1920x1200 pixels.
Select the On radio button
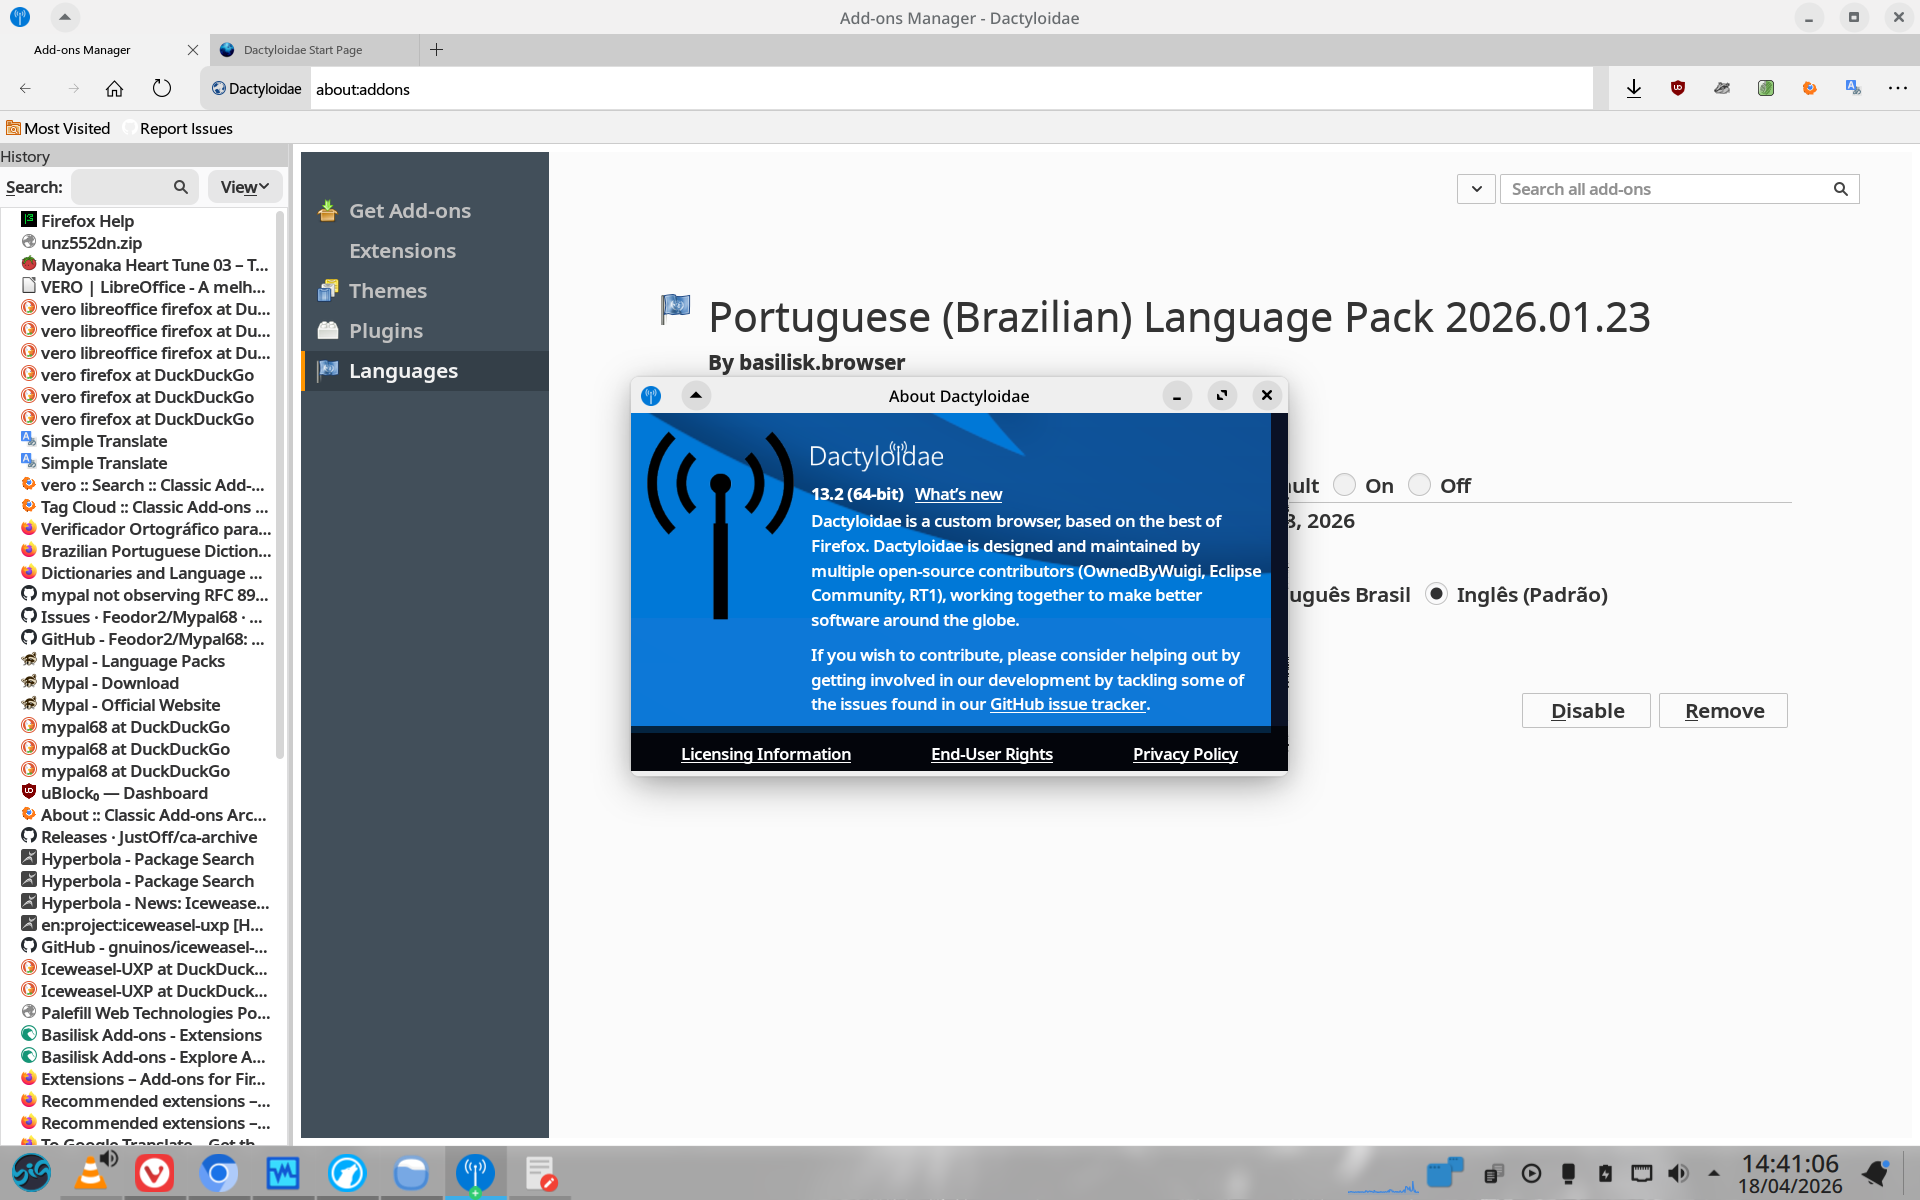coord(1345,485)
